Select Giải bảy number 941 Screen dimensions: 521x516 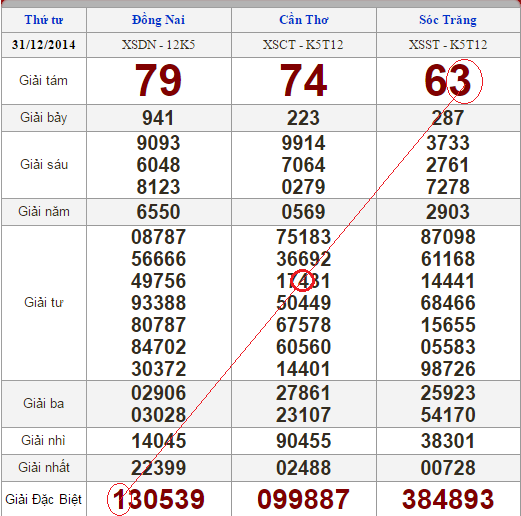tap(158, 118)
